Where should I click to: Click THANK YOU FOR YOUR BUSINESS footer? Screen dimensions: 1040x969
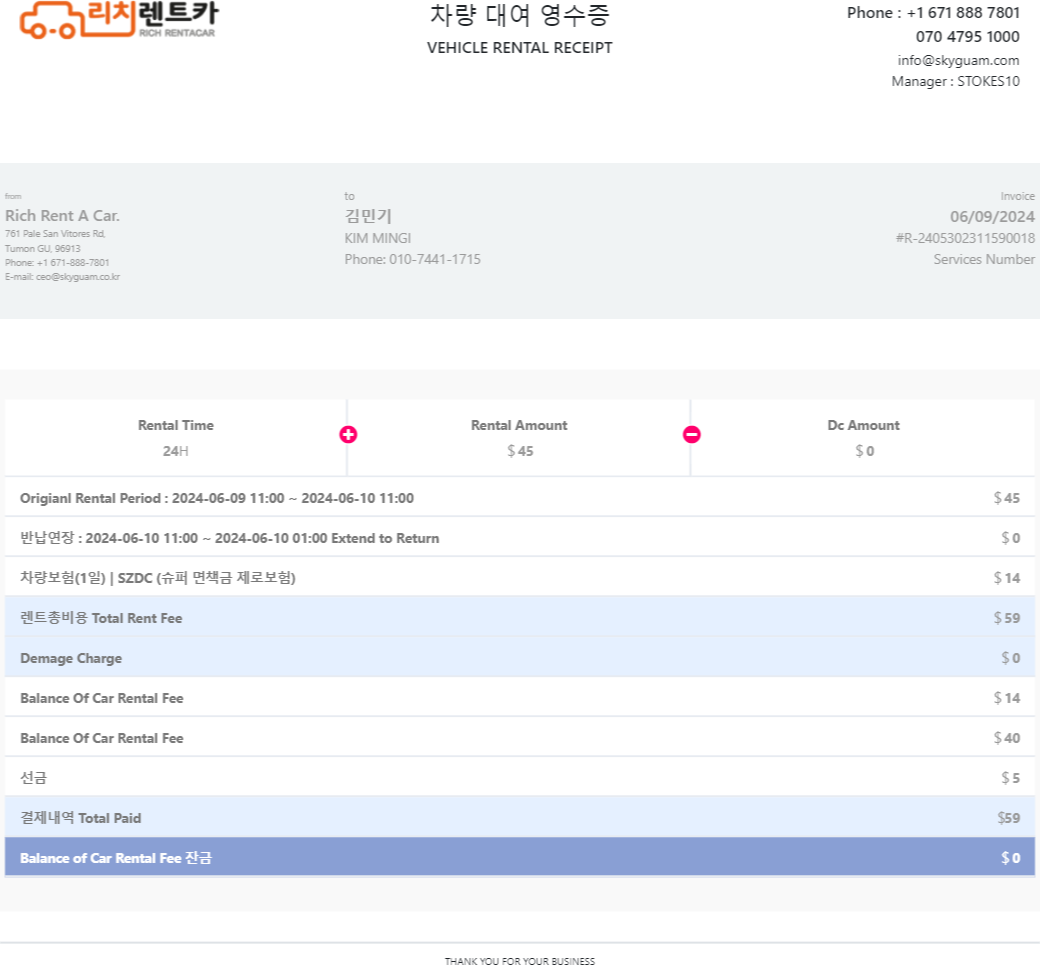click(x=519, y=961)
